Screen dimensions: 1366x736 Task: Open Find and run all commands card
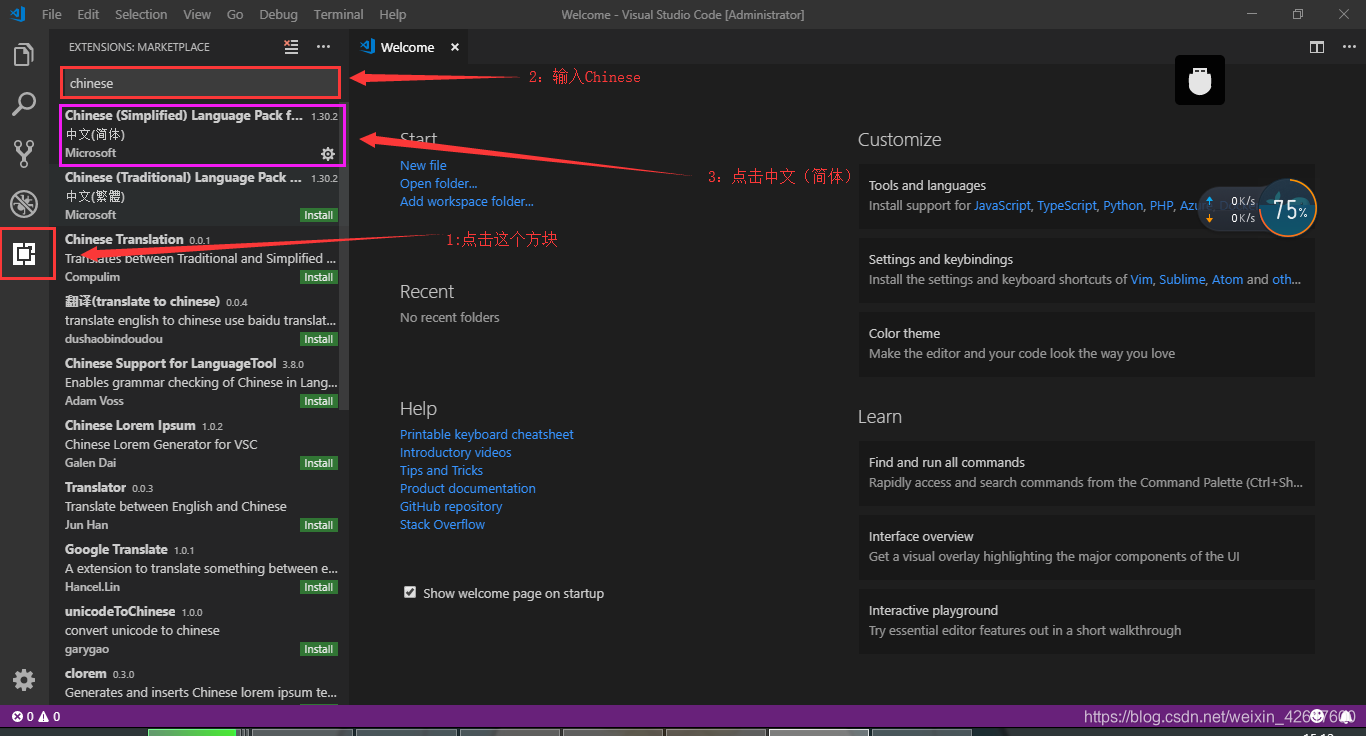[x=1086, y=473]
